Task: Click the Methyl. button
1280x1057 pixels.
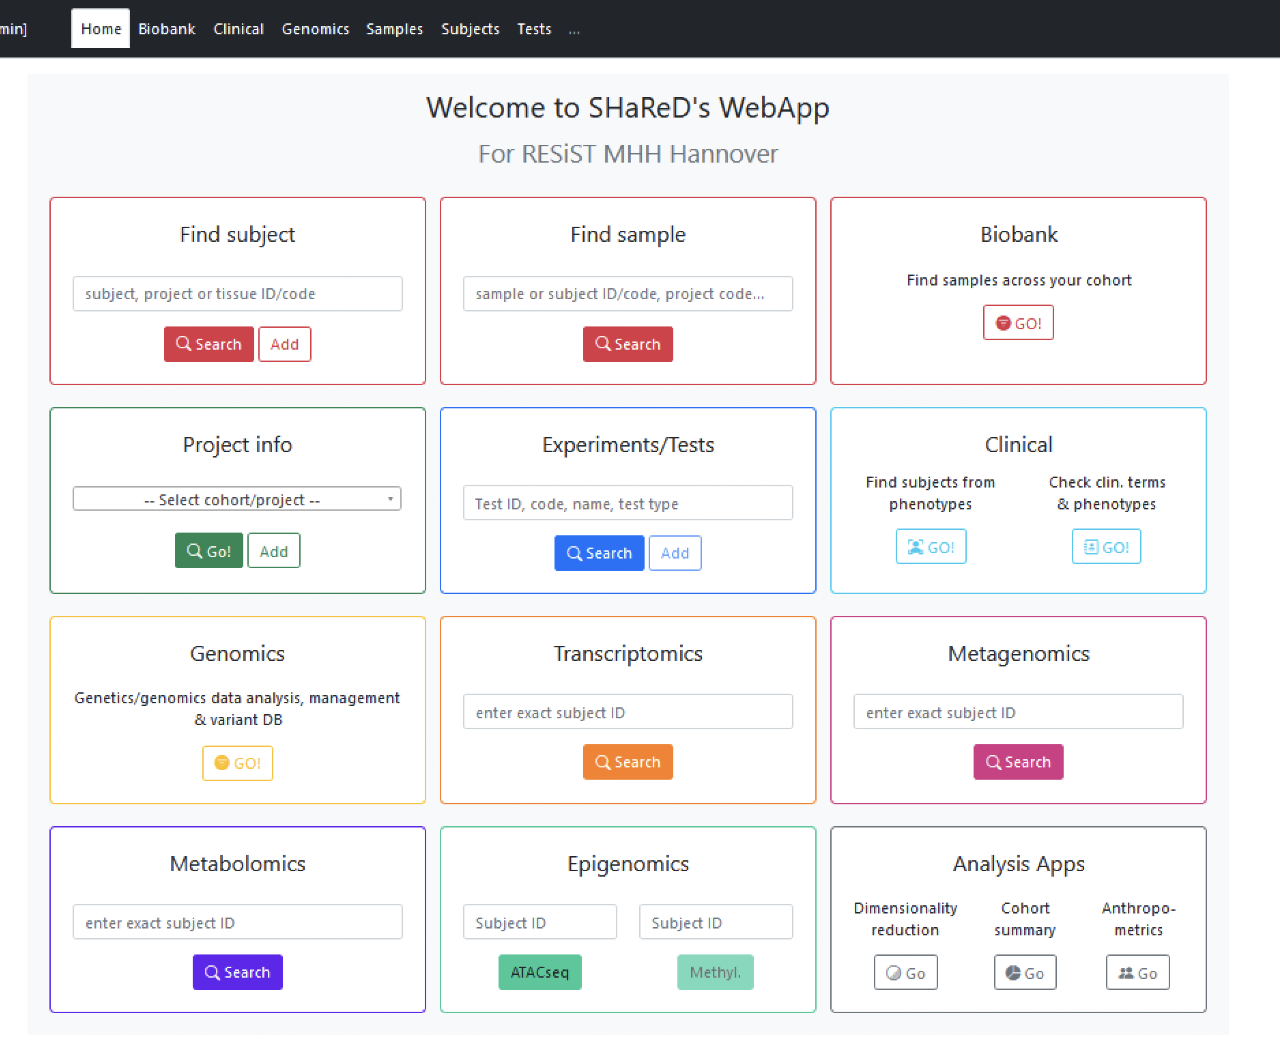Action: pos(715,972)
